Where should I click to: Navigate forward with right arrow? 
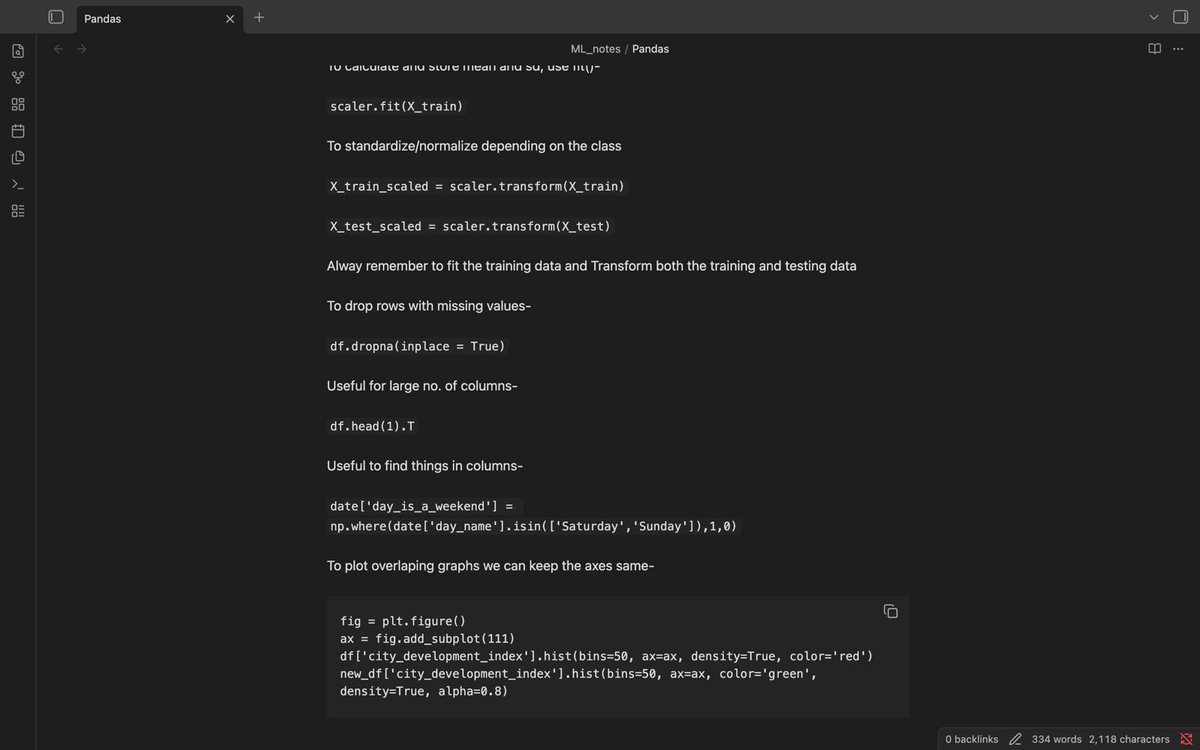(x=82, y=49)
